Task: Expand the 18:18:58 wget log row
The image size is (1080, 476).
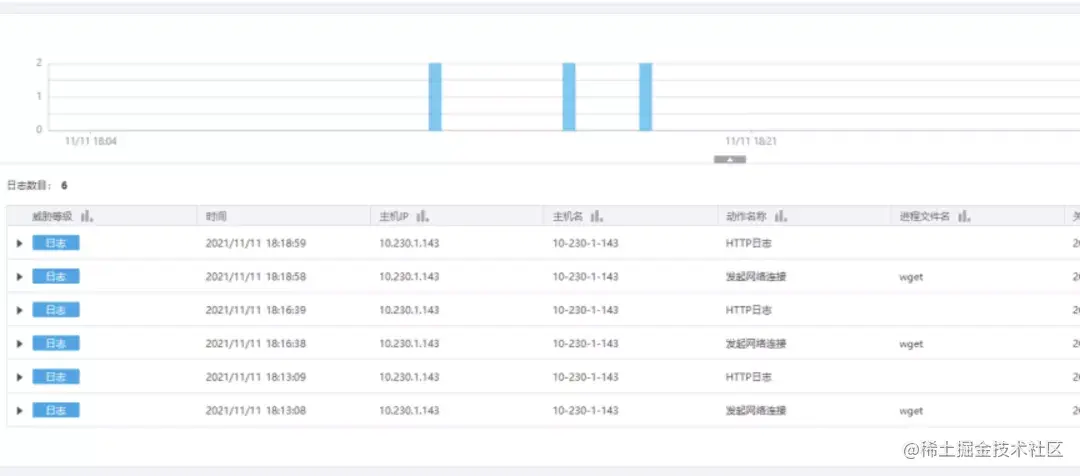Action: click(x=19, y=277)
